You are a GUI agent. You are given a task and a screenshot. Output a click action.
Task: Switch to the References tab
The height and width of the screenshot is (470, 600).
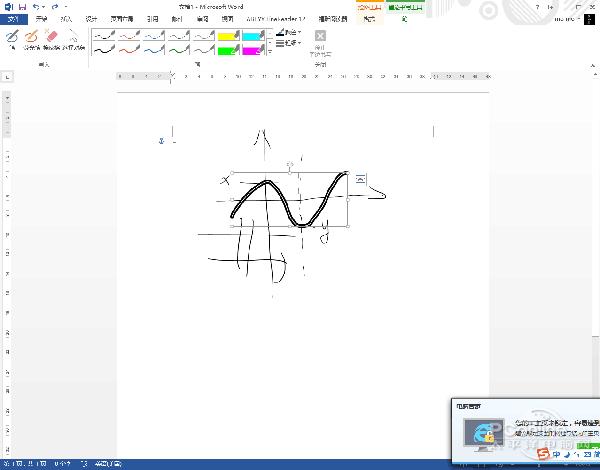tap(153, 19)
